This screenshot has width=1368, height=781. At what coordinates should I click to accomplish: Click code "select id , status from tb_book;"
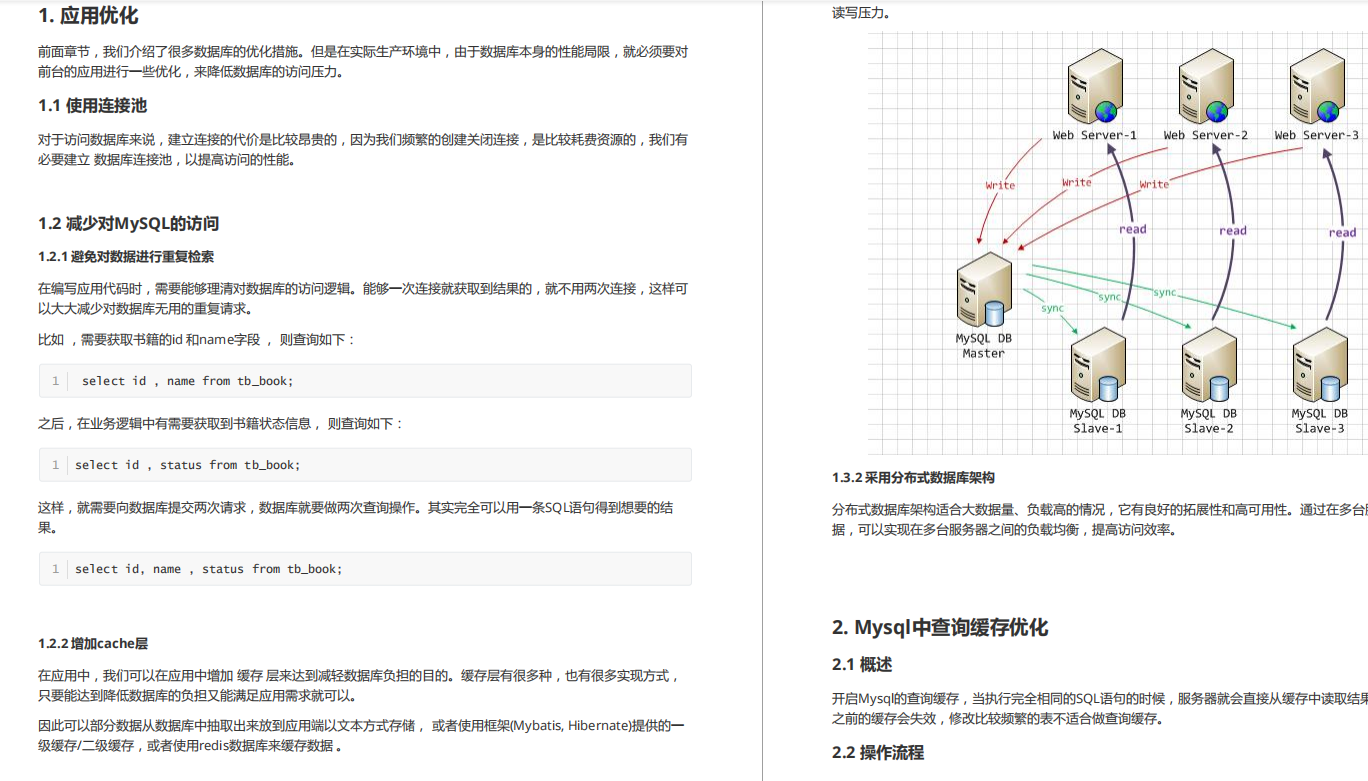[188, 465]
